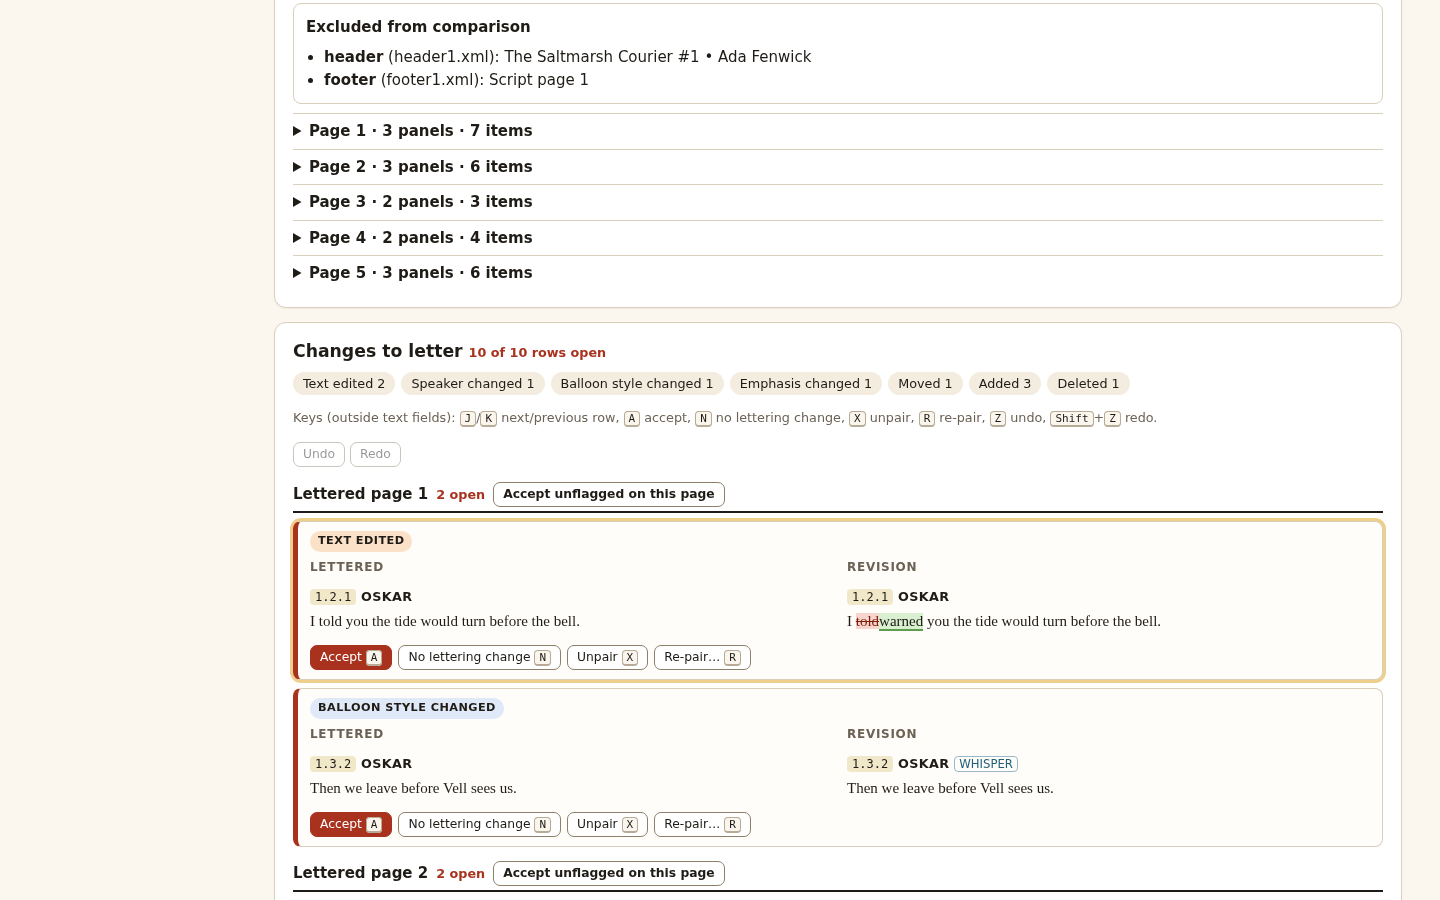The image size is (1440, 900).
Task: Click the Redo button
Action: click(x=375, y=454)
